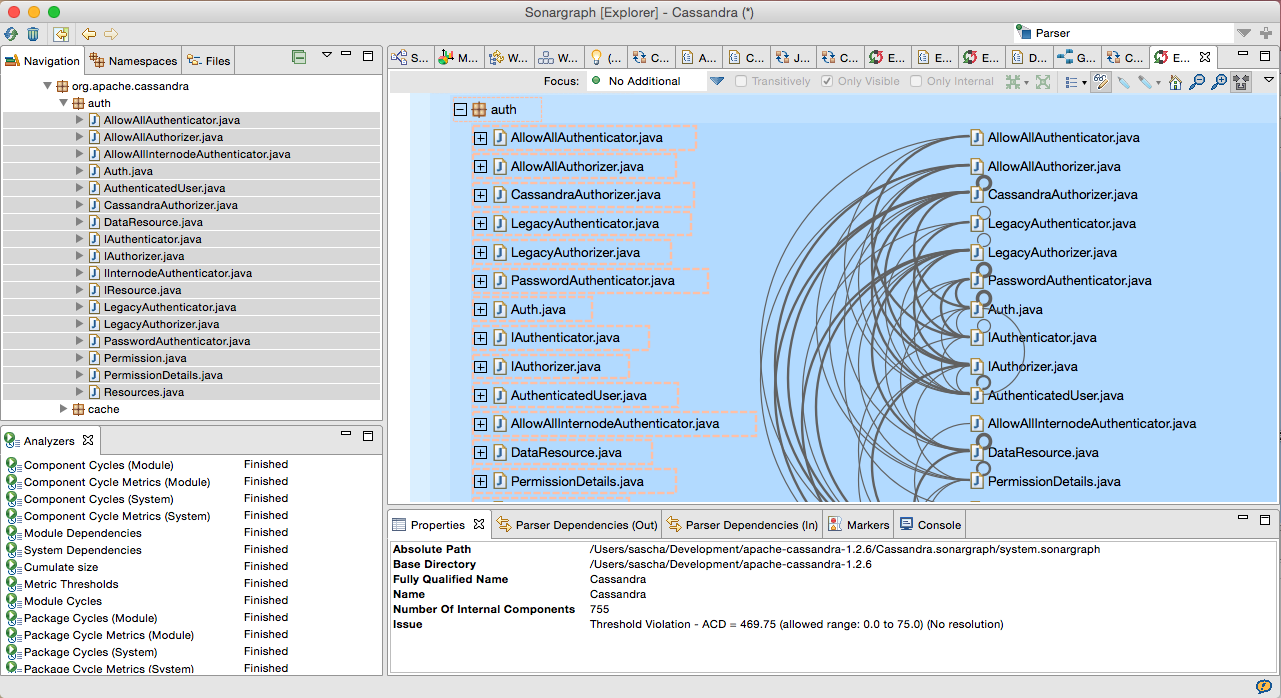Click the fit-to-view icon after zoom in
Image resolution: width=1281 pixels, height=698 pixels.
point(1241,82)
